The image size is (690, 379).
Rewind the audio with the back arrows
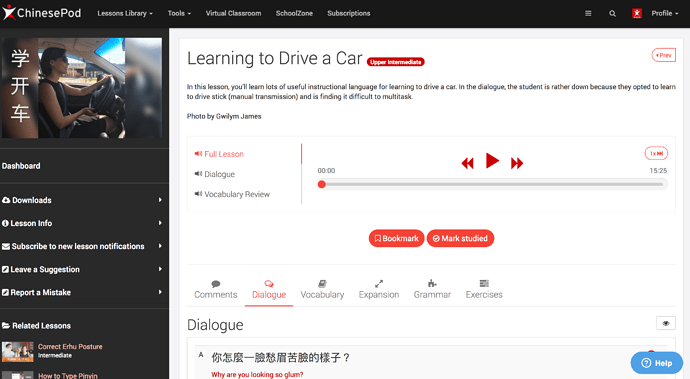(467, 163)
